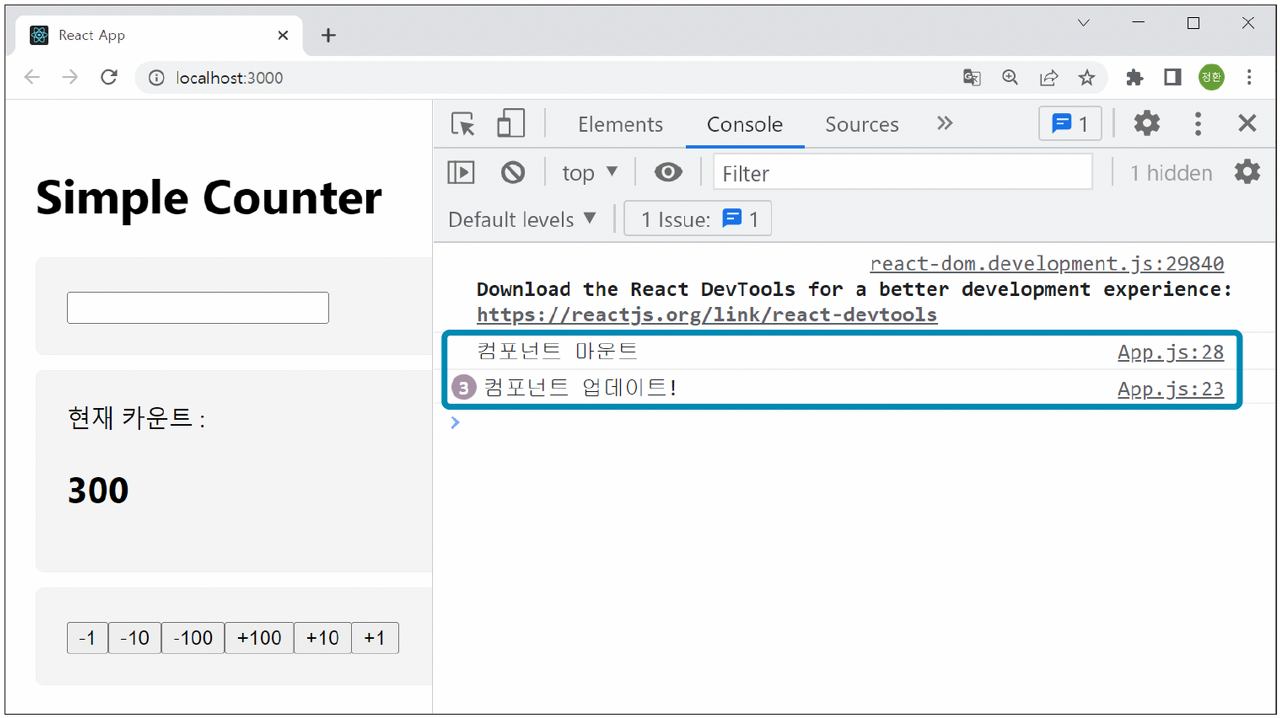Open the tab search chevron

(x=1083, y=23)
